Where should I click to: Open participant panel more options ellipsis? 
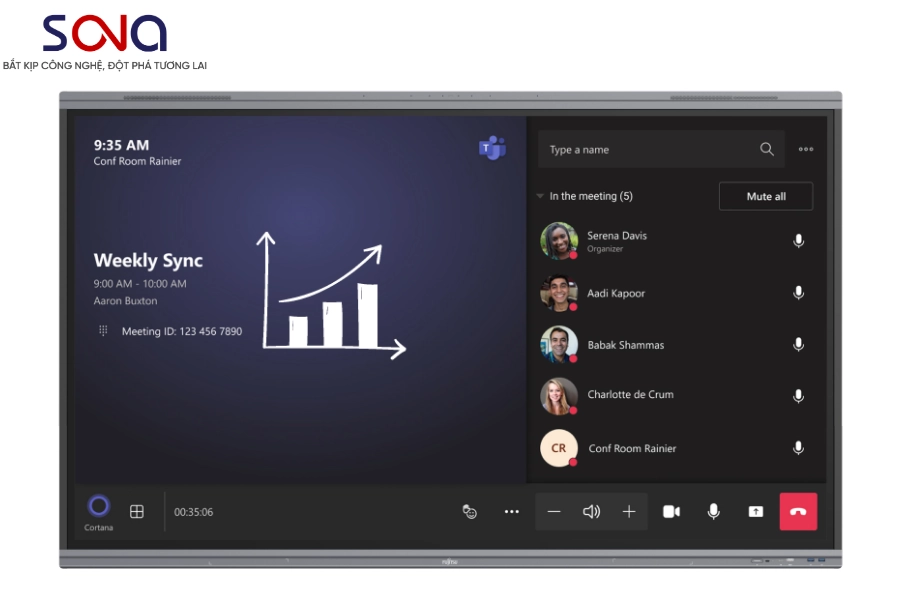coord(806,150)
